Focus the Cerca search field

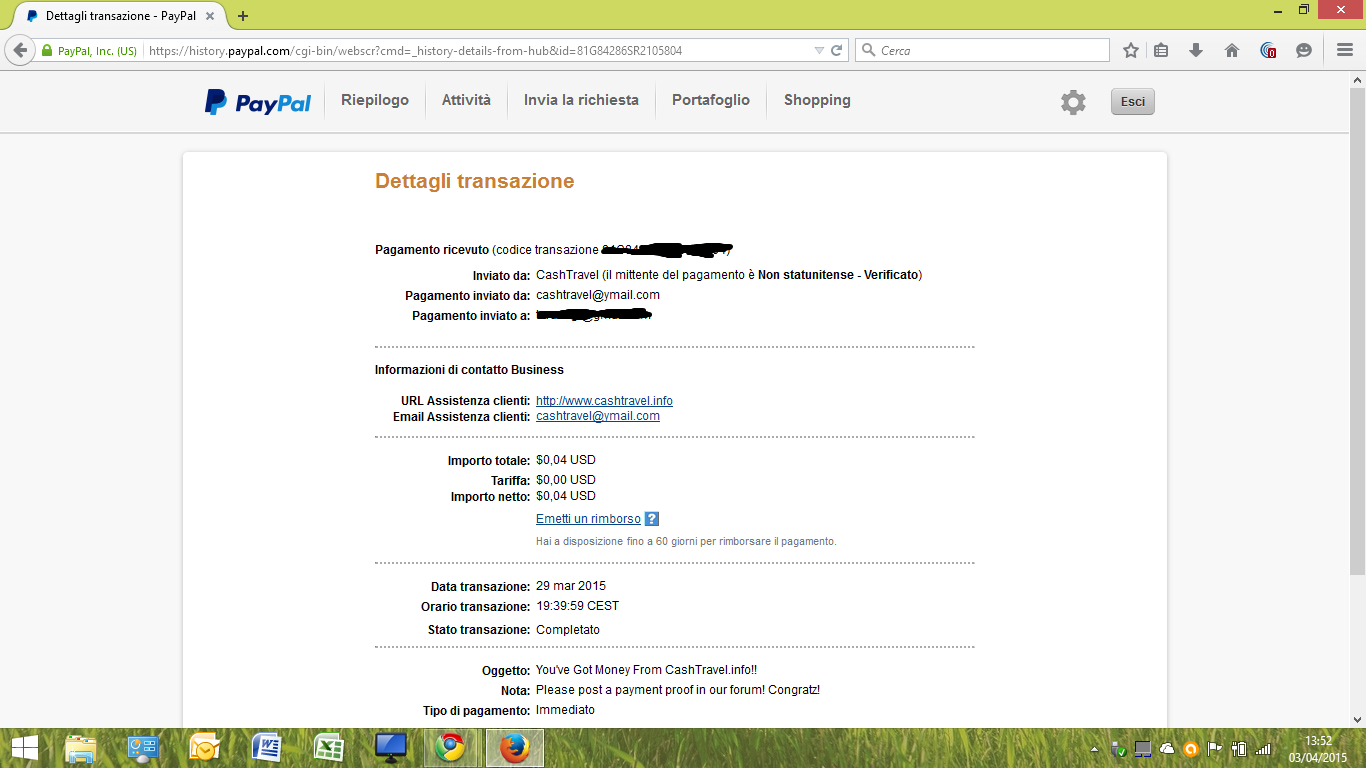982,50
